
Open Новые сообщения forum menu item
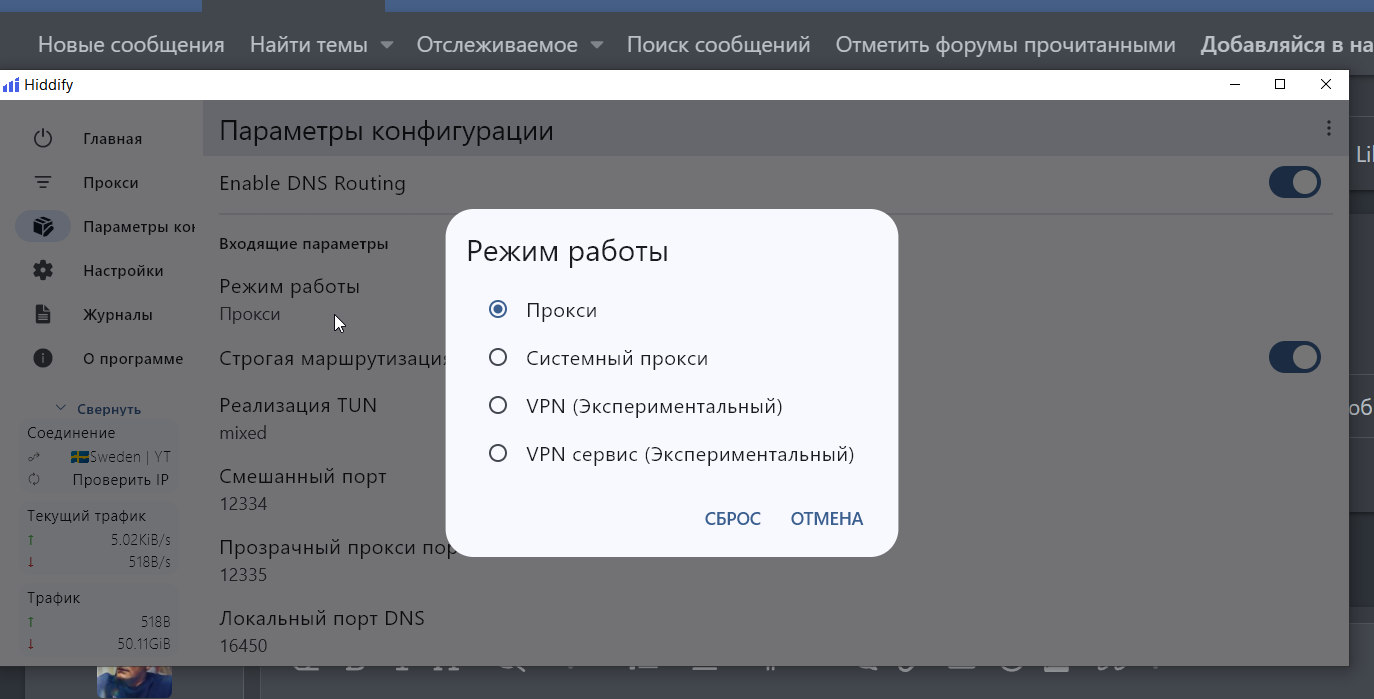131,45
